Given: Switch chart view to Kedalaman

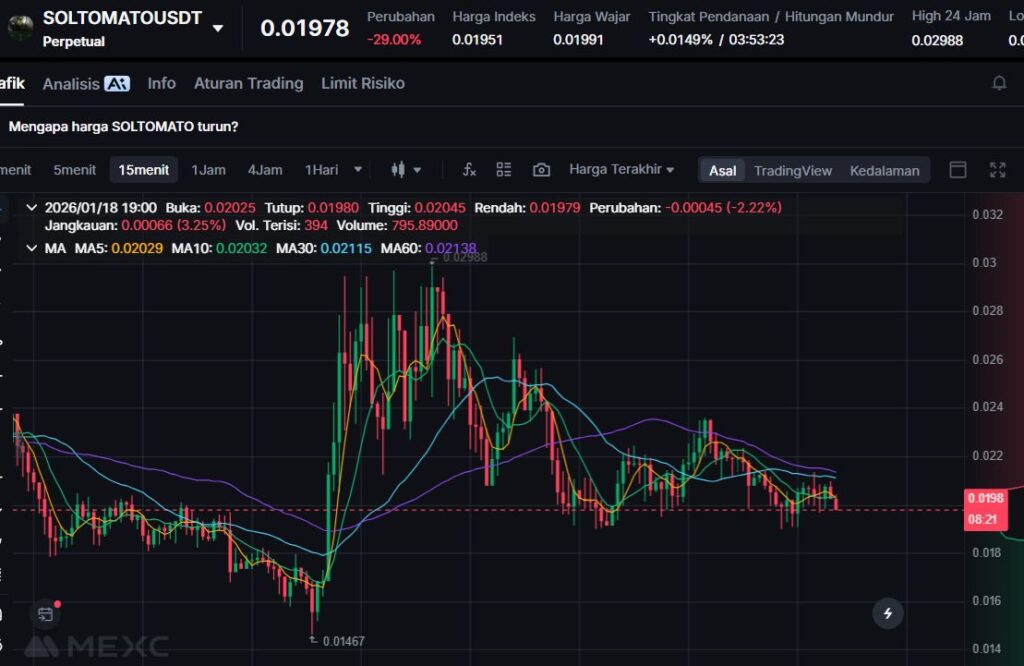Looking at the screenshot, I should pos(884,170).
